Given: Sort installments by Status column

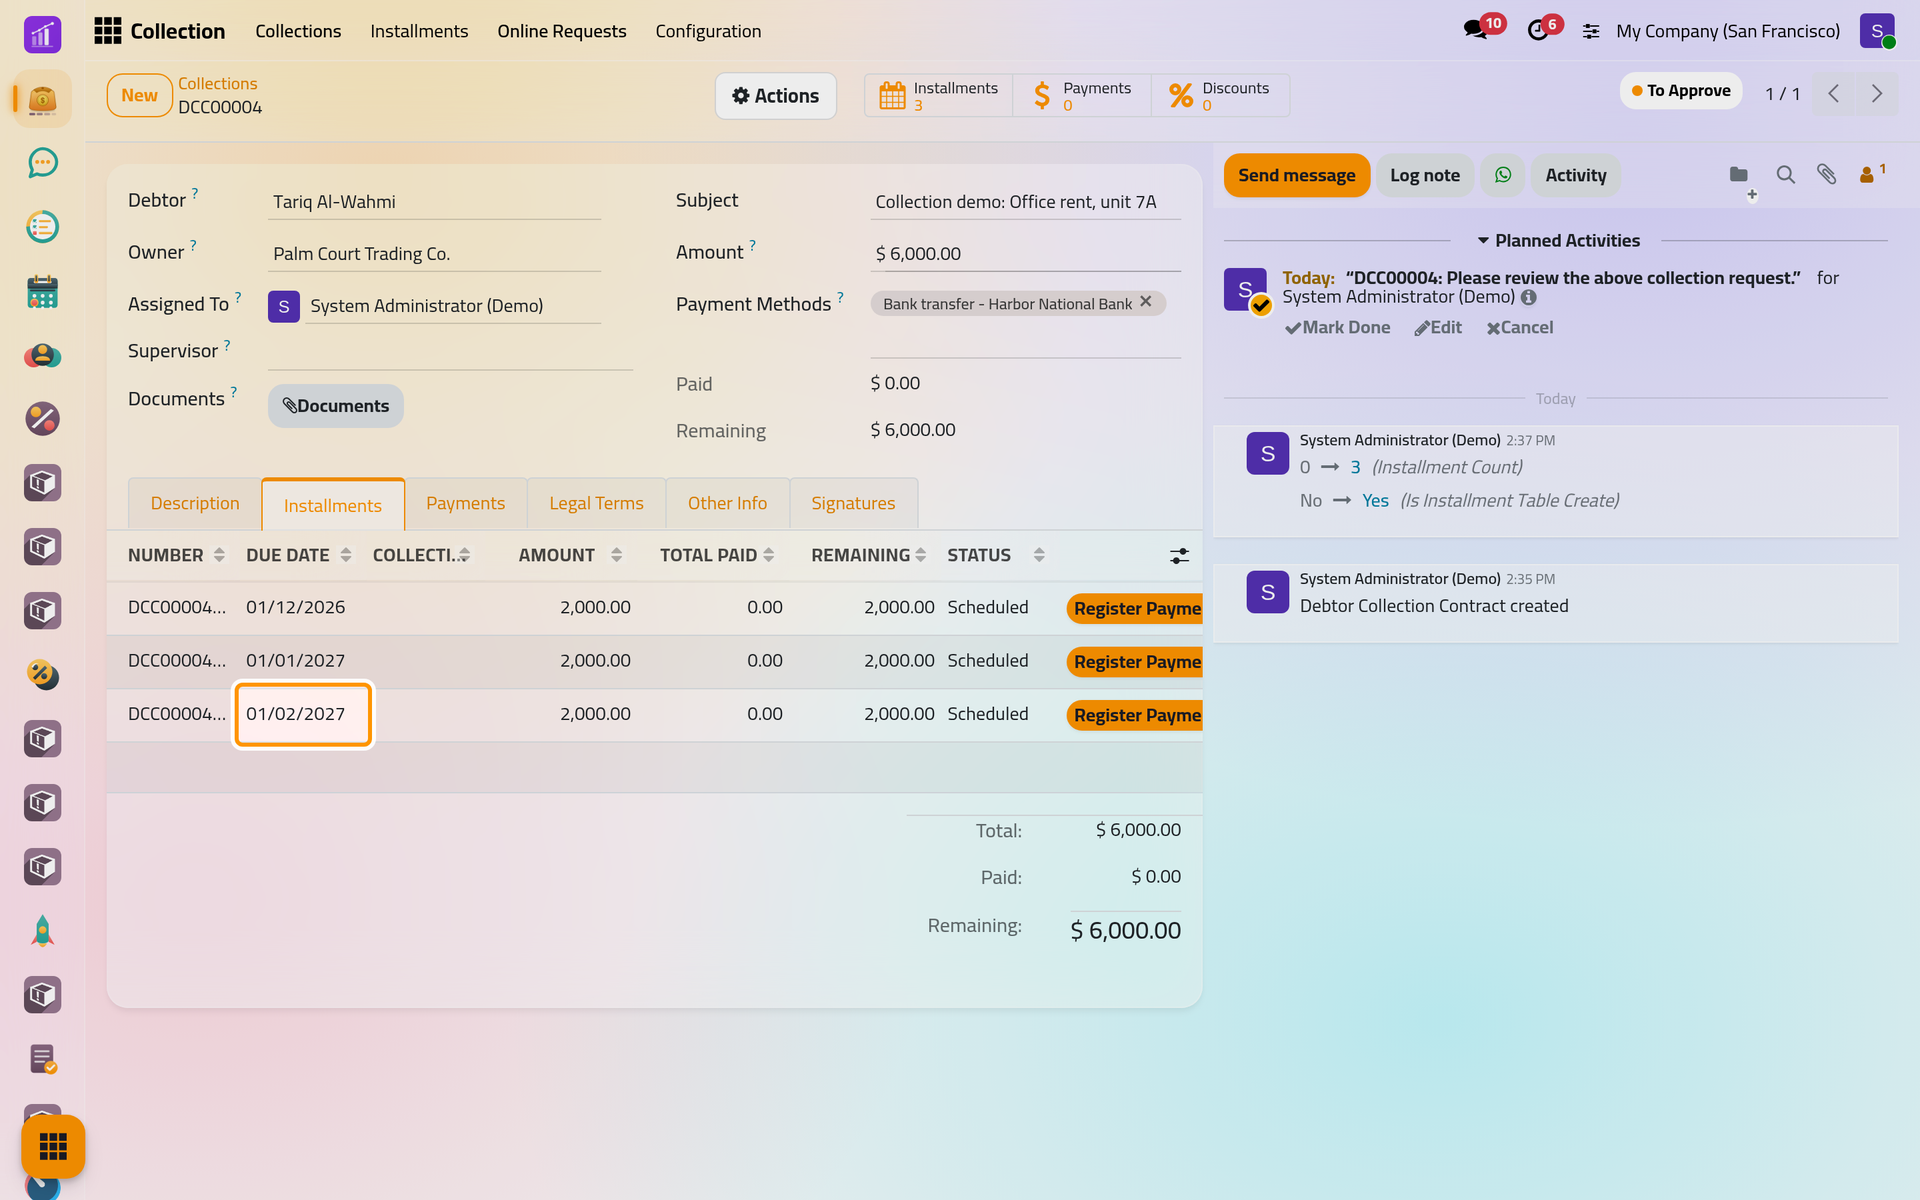Looking at the screenshot, I should coord(996,555).
